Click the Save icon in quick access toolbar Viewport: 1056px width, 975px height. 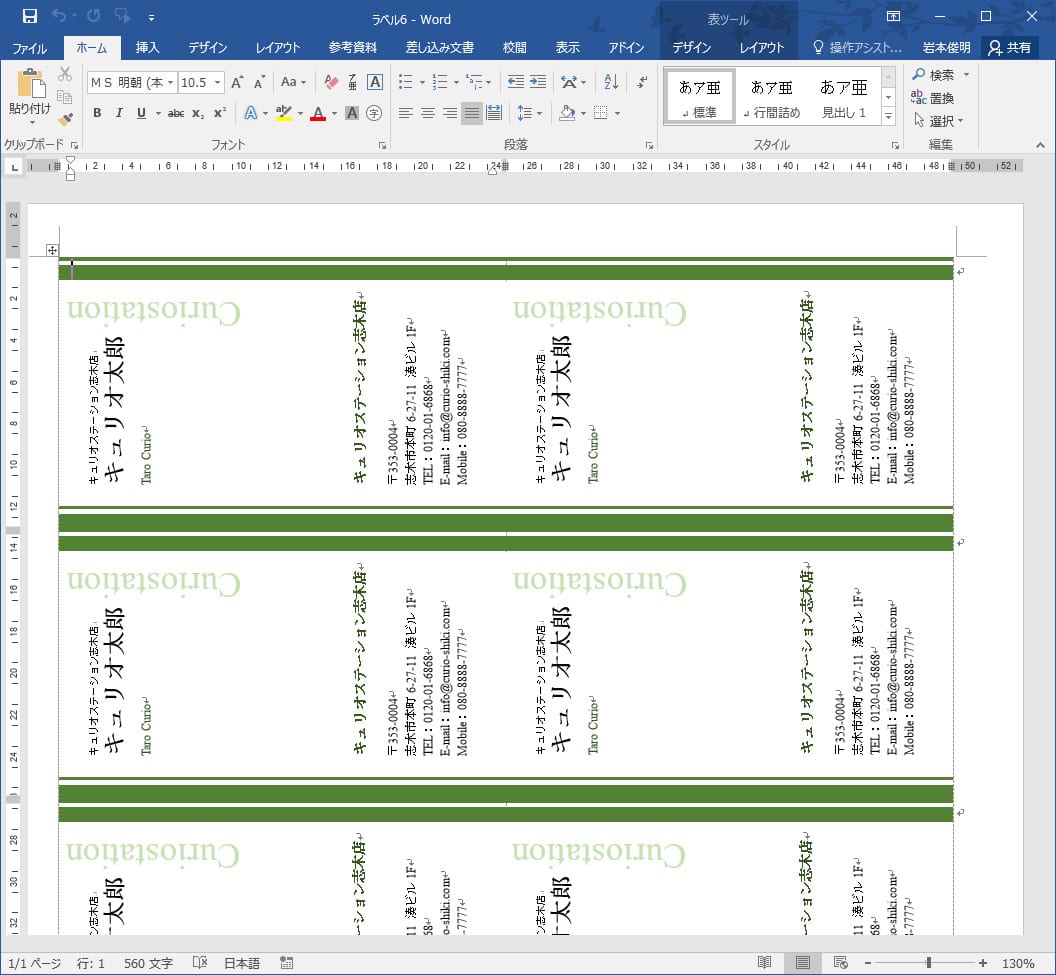[x=30, y=16]
